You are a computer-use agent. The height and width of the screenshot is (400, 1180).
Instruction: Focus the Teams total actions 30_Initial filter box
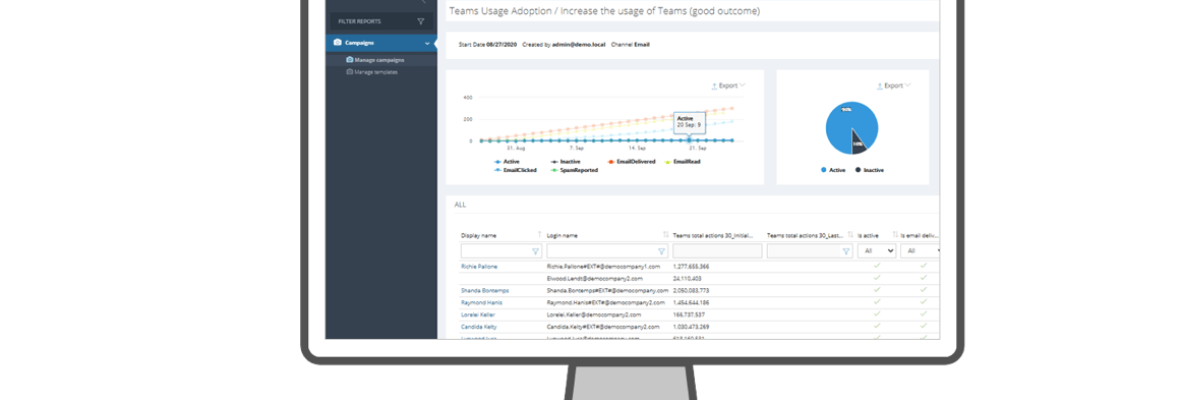coord(717,251)
